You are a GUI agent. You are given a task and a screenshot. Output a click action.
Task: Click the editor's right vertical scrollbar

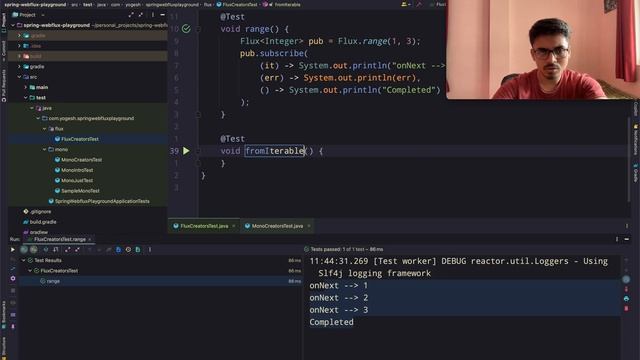pyautogui.click(x=629, y=159)
